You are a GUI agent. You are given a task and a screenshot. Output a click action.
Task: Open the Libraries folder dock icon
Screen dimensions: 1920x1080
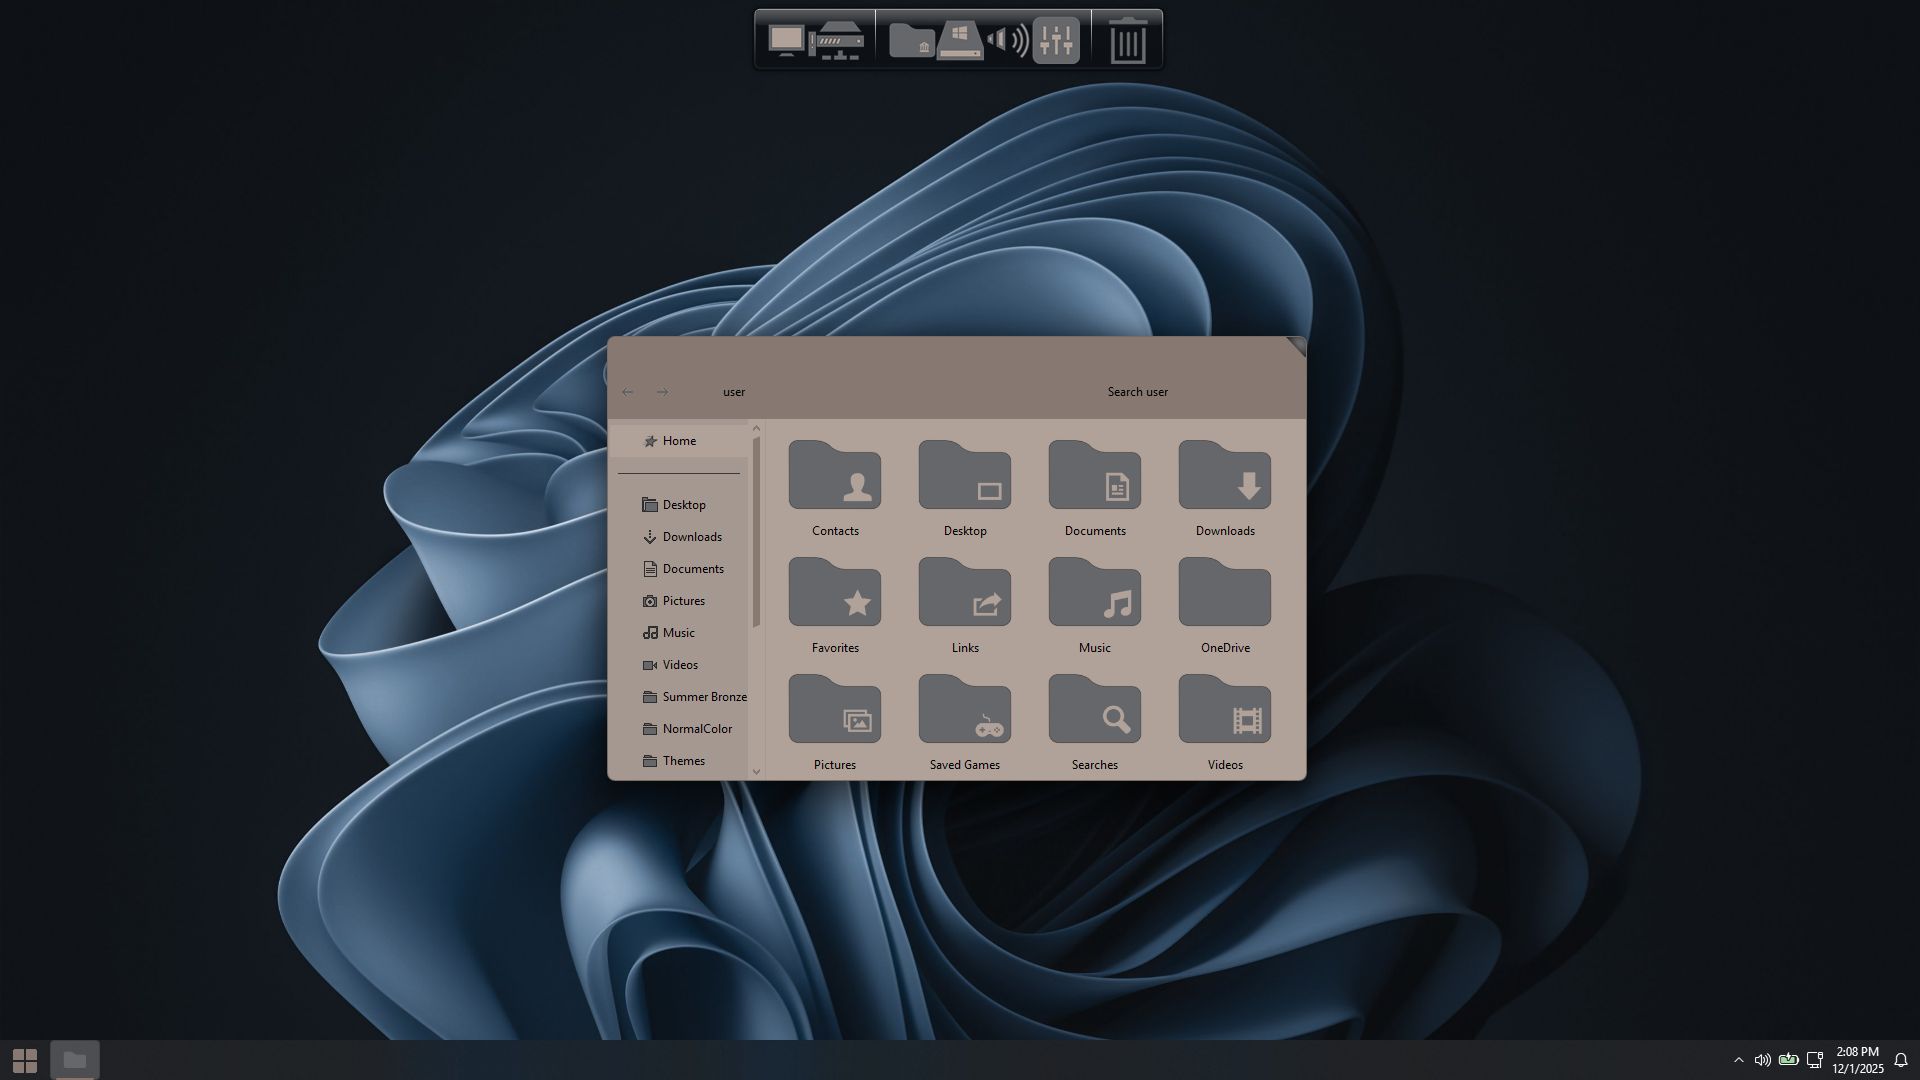[911, 40]
